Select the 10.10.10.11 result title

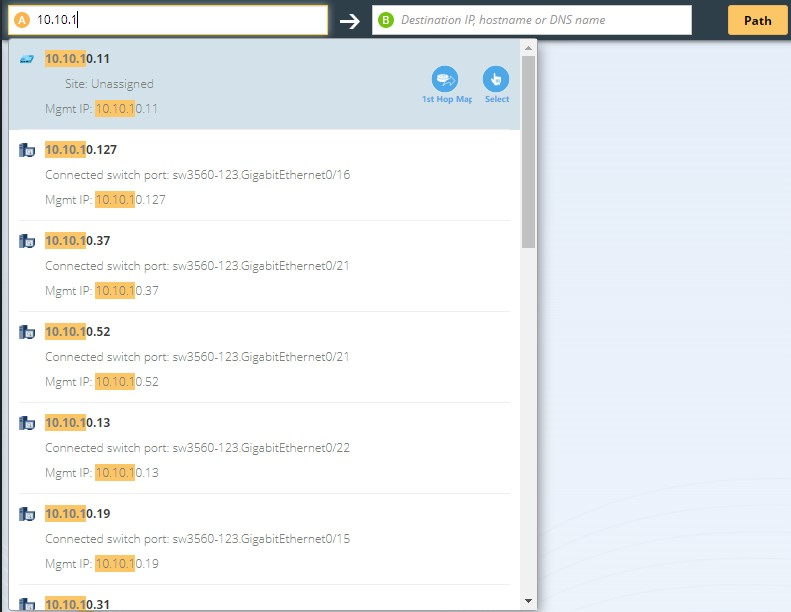click(x=77, y=59)
